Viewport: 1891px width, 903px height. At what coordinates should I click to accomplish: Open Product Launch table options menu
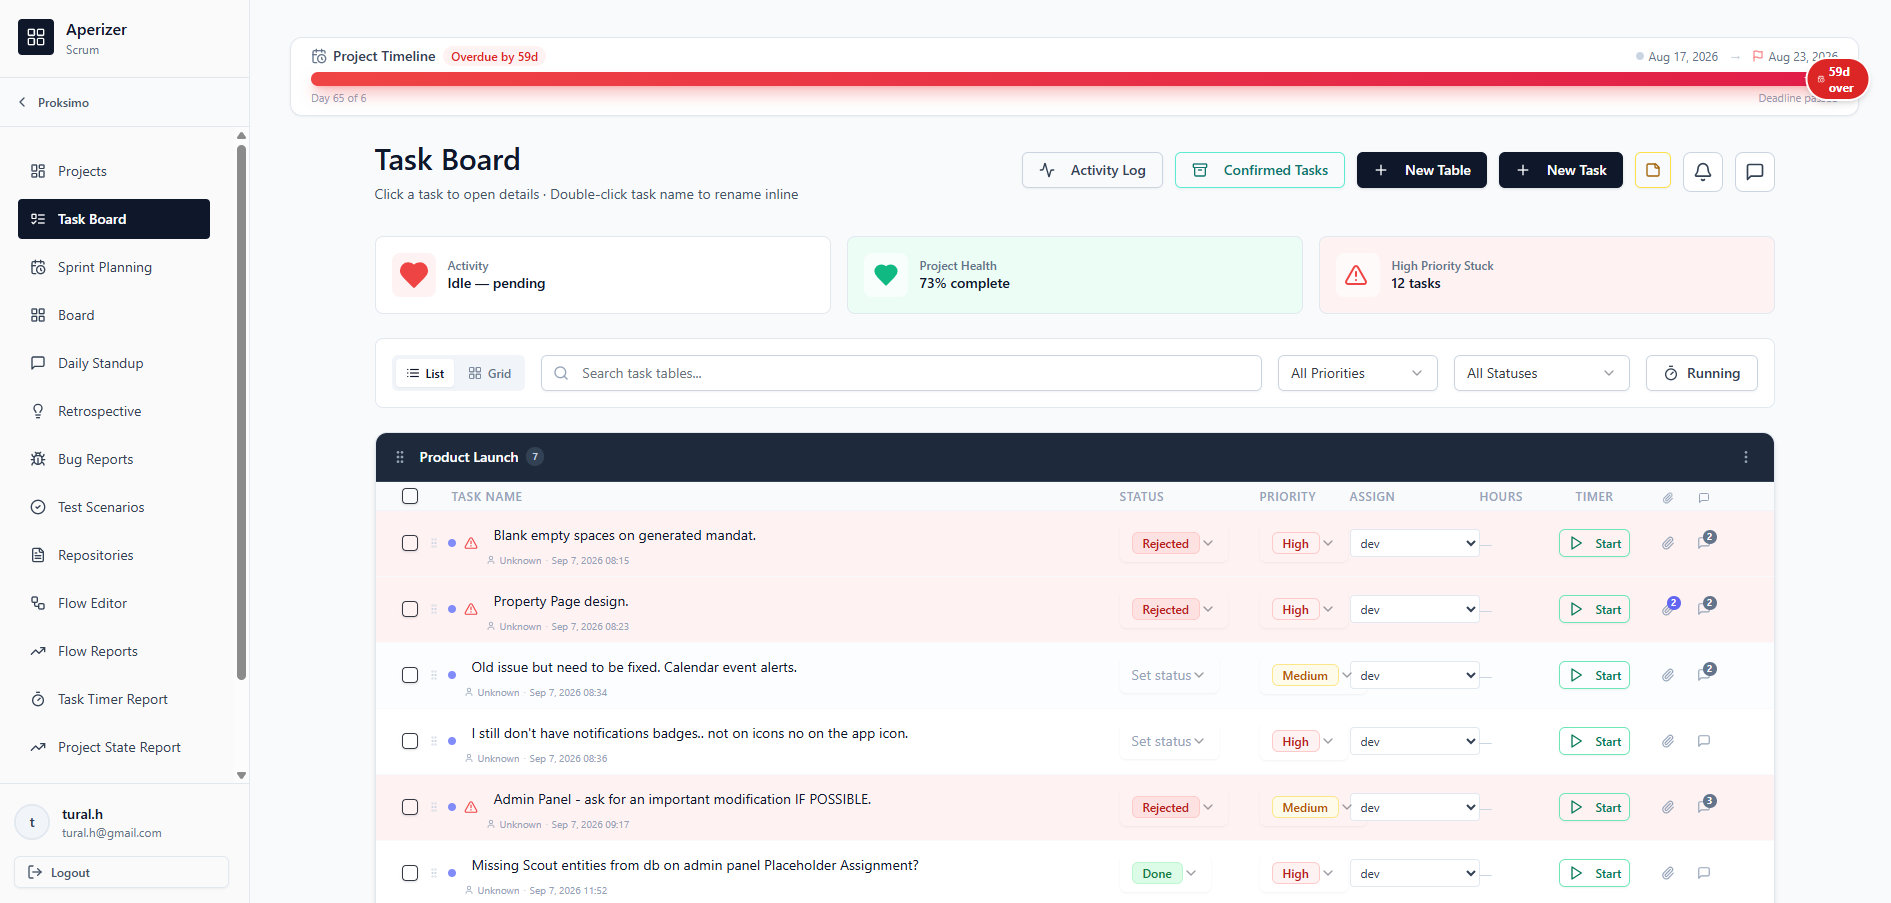click(x=1746, y=457)
